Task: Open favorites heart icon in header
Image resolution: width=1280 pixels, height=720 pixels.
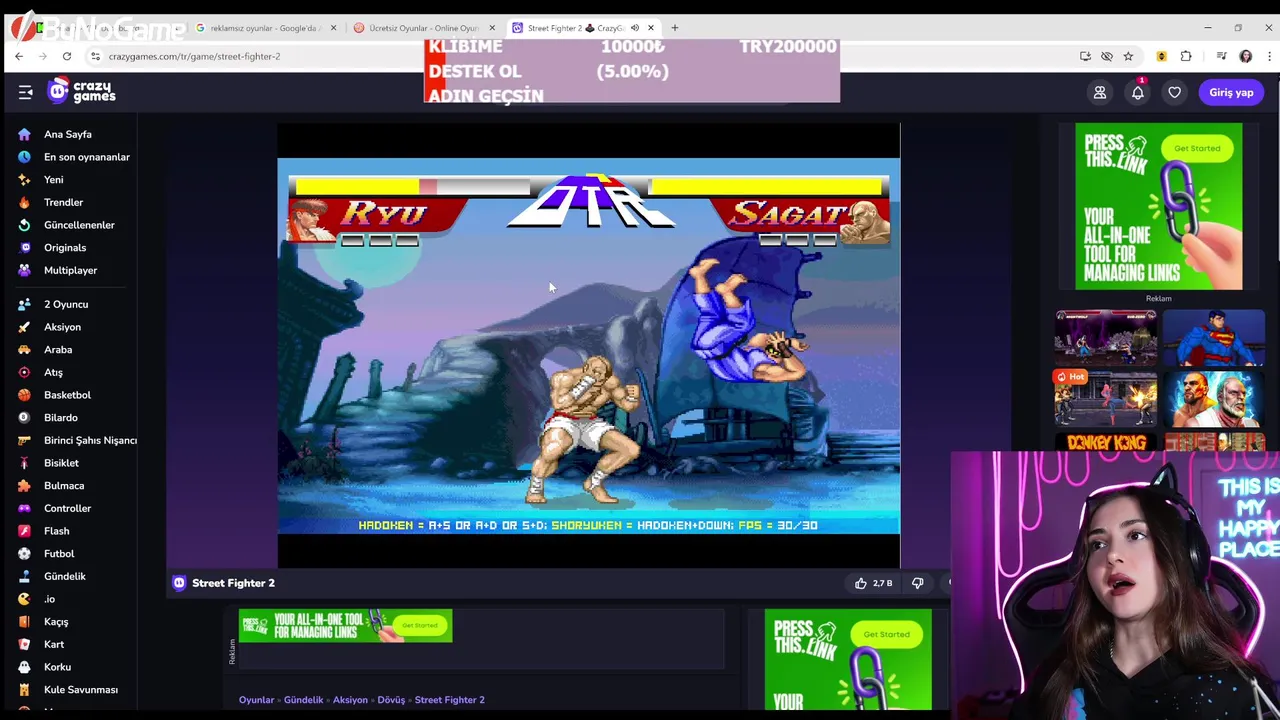Action: (x=1175, y=93)
